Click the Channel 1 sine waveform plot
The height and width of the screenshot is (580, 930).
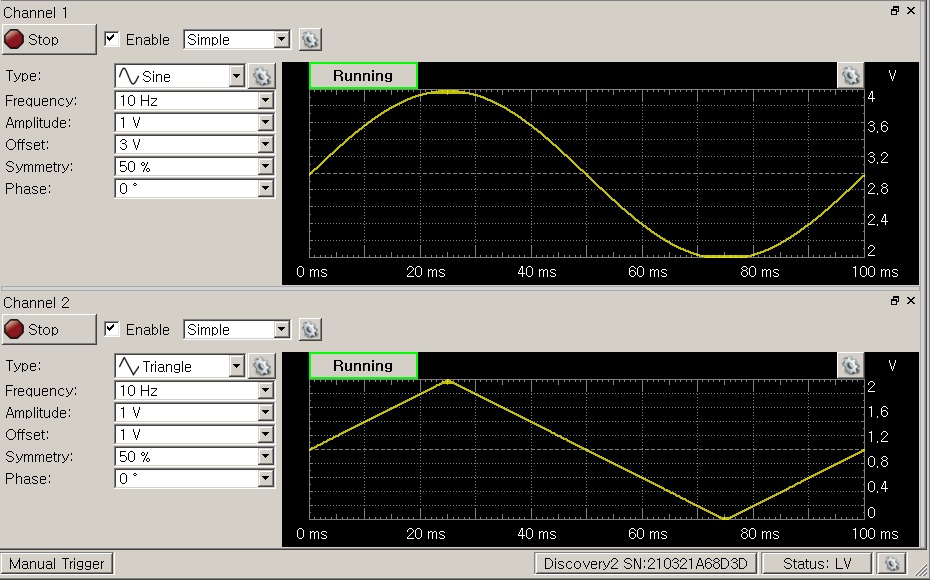(587, 173)
